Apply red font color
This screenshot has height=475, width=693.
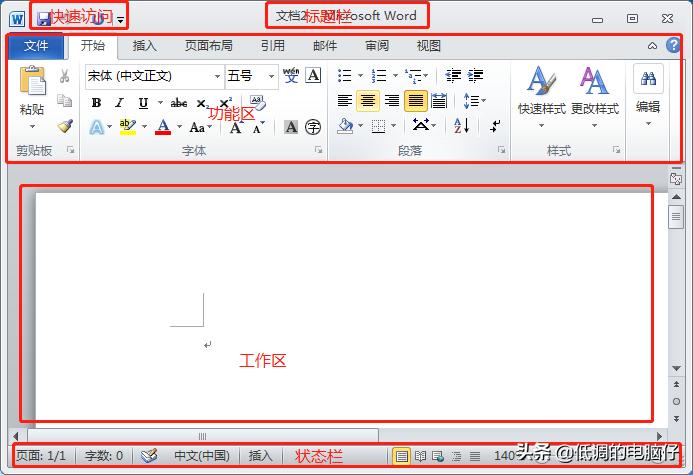click(163, 127)
